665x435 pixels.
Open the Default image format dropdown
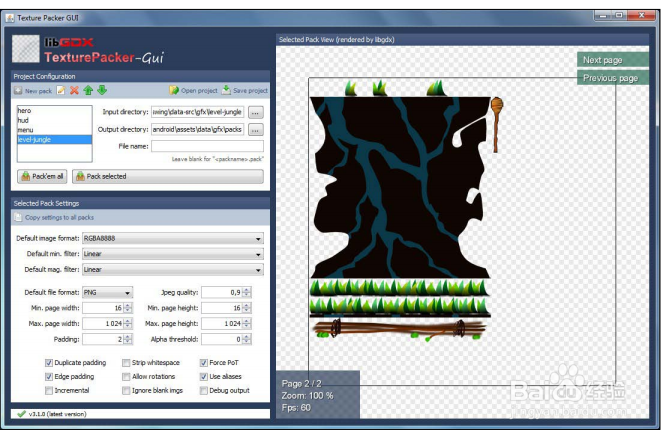click(x=173, y=239)
